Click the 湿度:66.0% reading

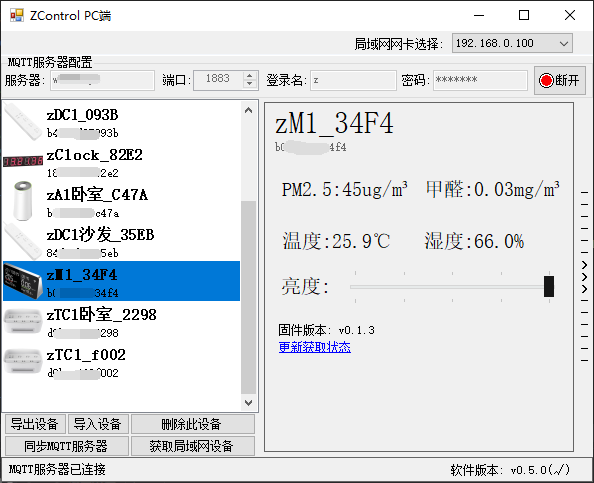tap(474, 241)
